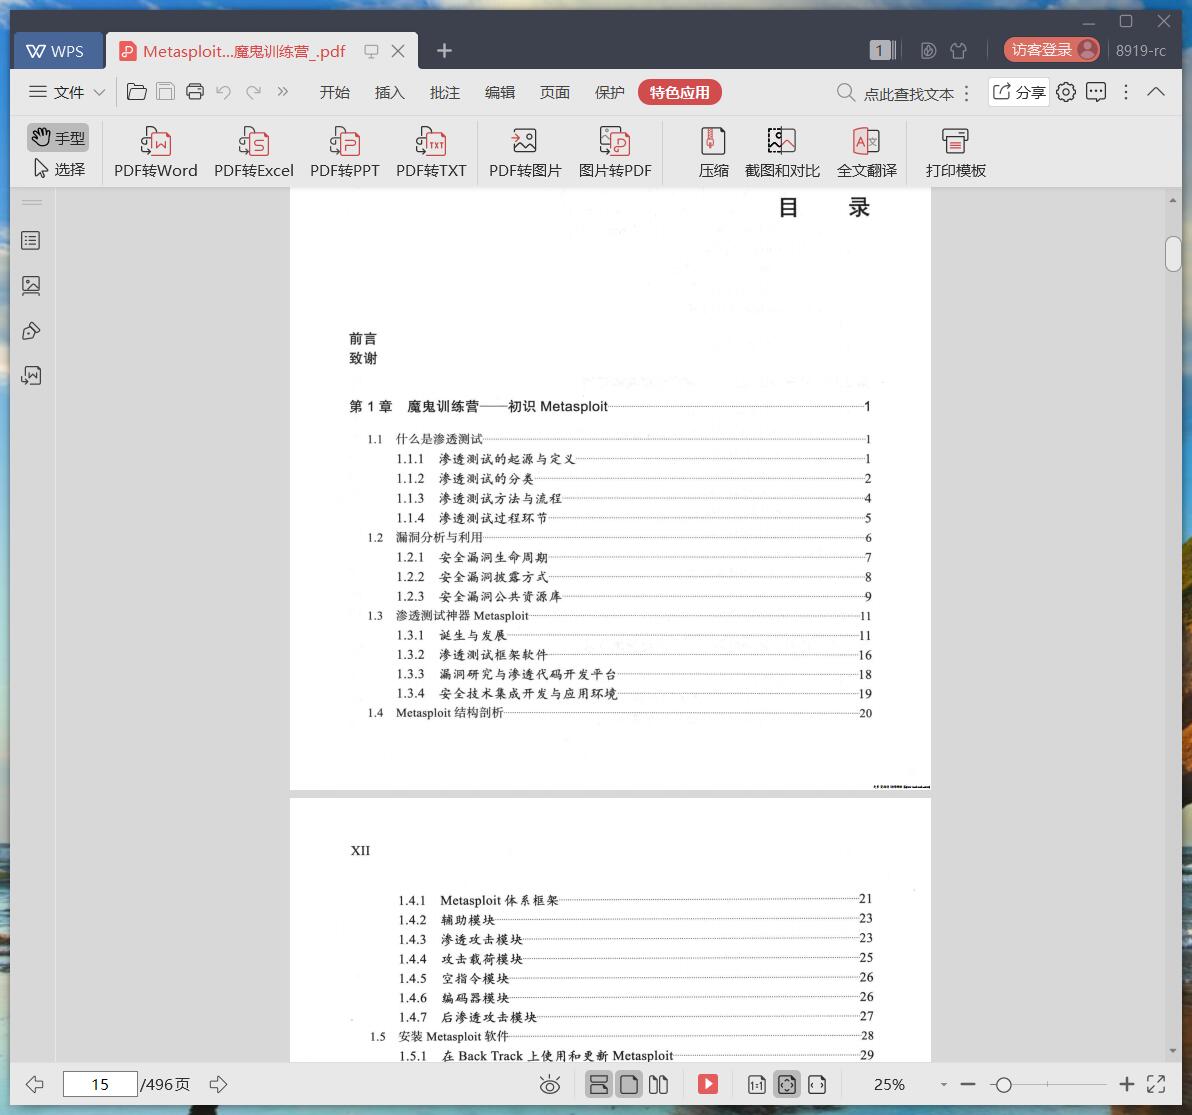The width and height of the screenshot is (1192, 1115).
Task: Toggle continuous scrolling page layout
Action: [x=599, y=1084]
